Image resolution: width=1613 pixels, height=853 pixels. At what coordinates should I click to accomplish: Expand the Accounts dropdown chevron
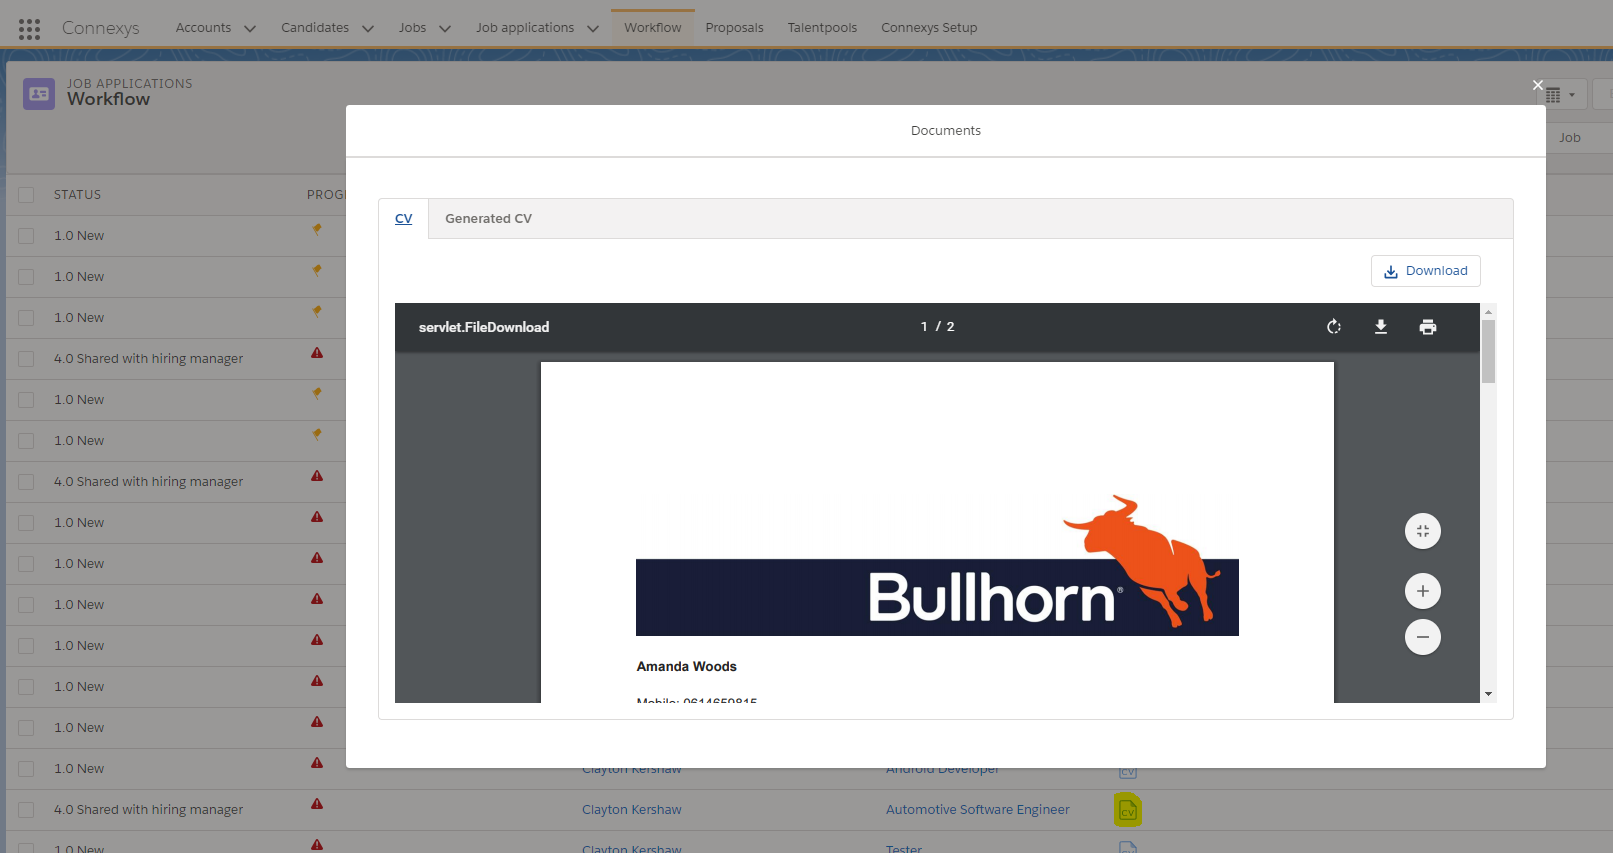point(250,29)
